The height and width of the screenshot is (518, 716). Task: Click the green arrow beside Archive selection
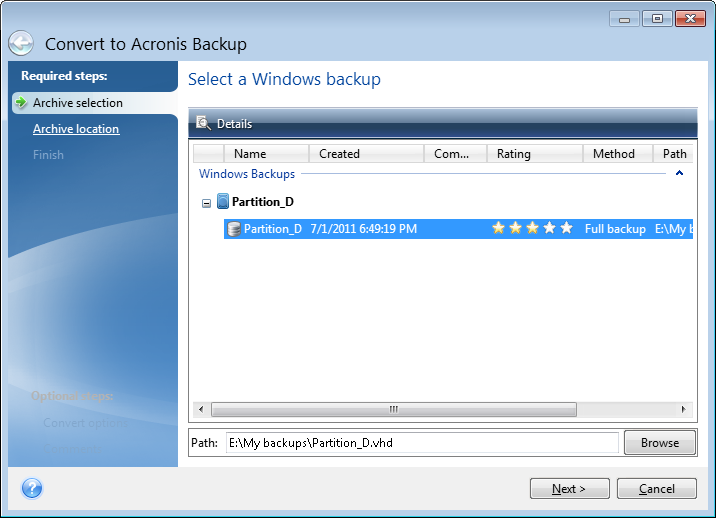coord(21,102)
